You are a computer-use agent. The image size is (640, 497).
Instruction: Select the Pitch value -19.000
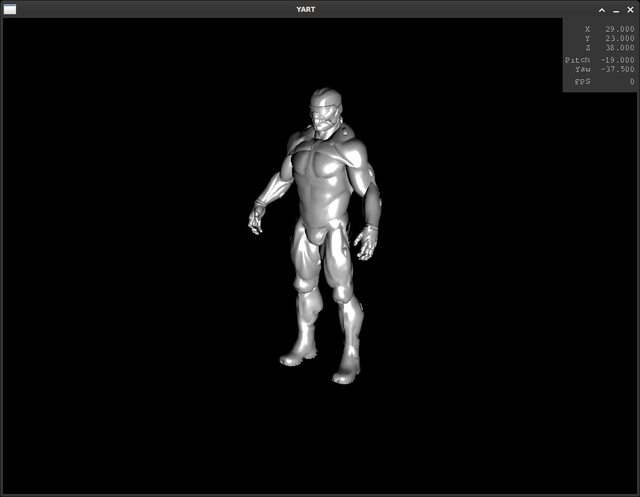(618, 60)
